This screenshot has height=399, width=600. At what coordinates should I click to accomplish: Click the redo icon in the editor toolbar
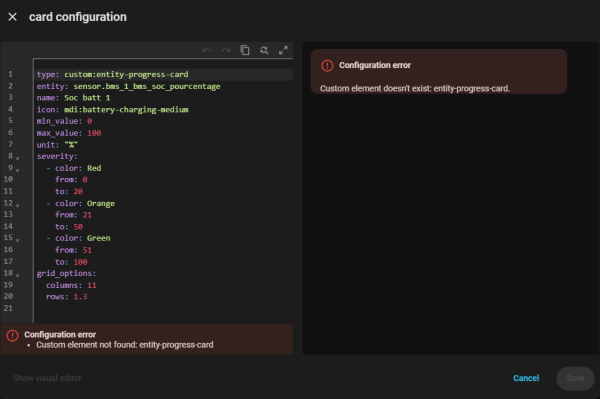point(226,50)
